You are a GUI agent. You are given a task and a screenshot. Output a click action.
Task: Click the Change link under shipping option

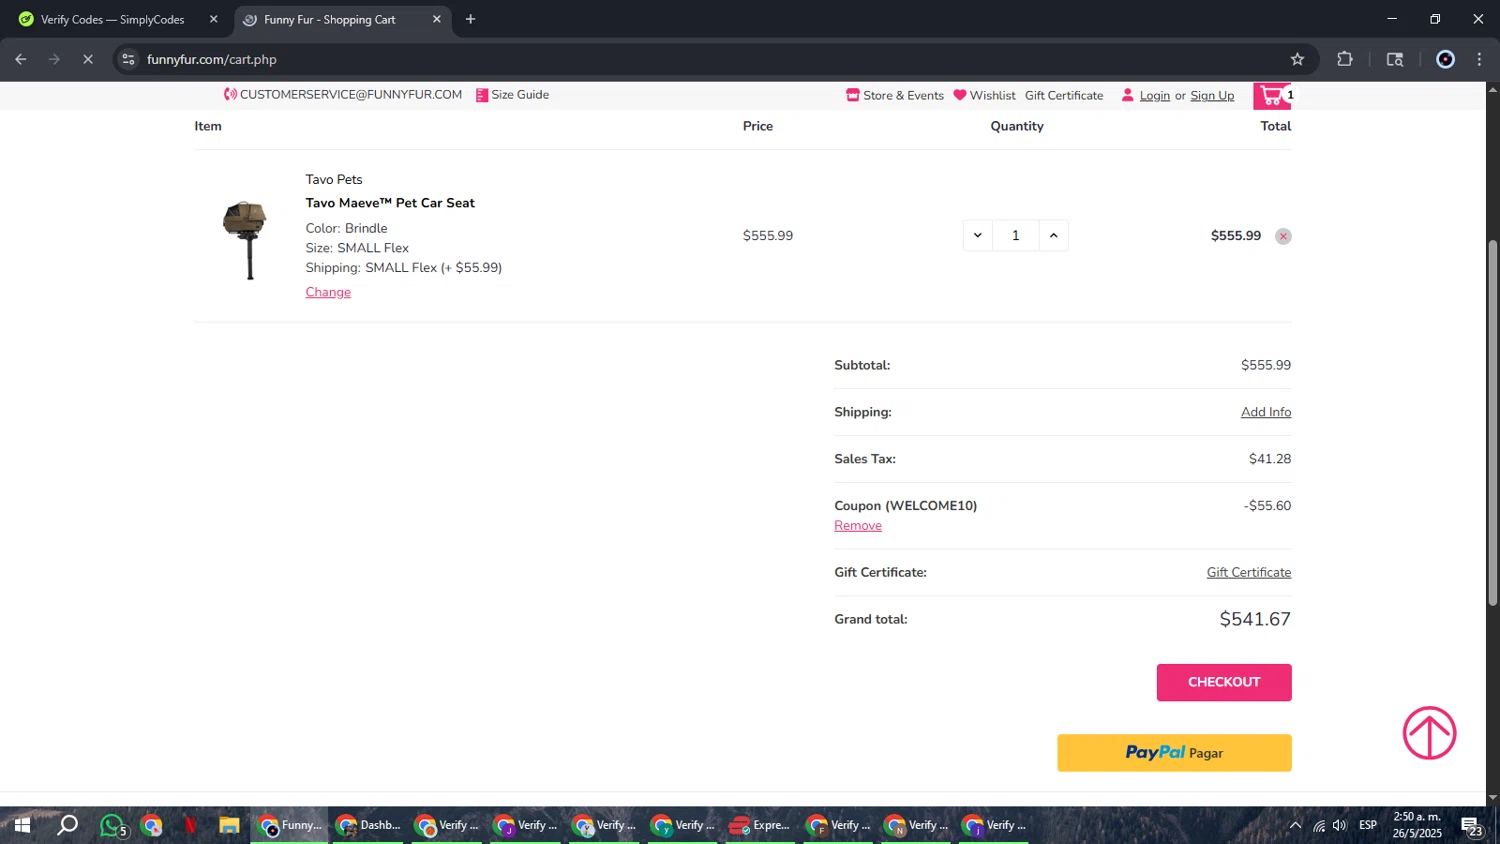click(x=328, y=292)
